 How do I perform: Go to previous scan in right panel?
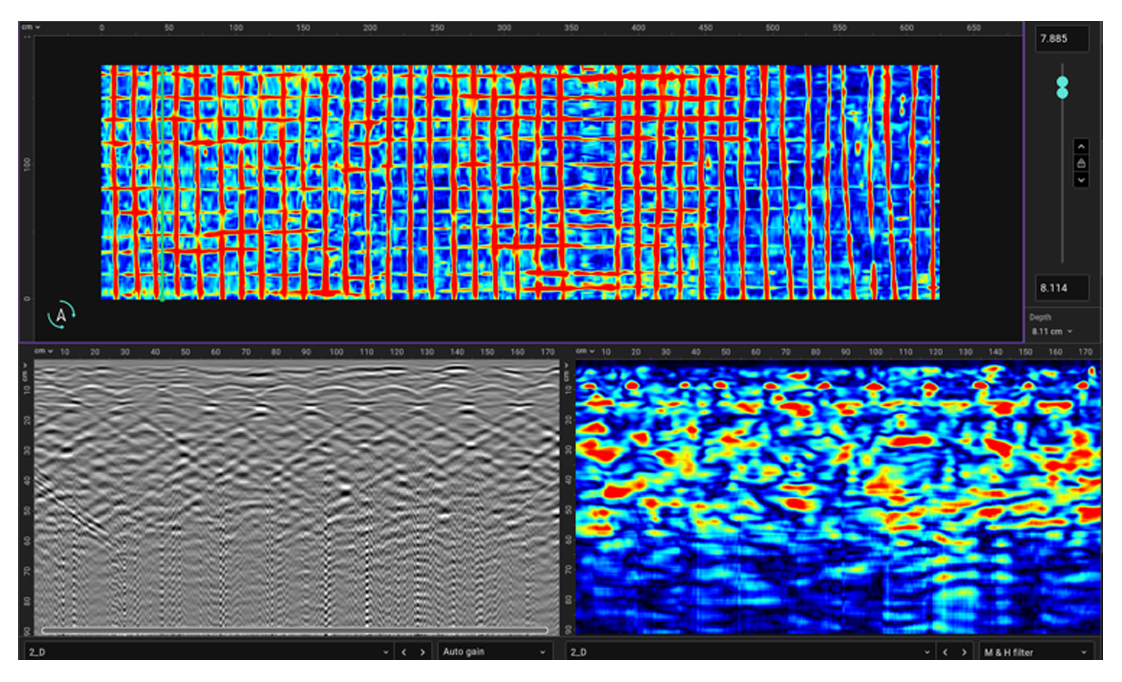[943, 652]
